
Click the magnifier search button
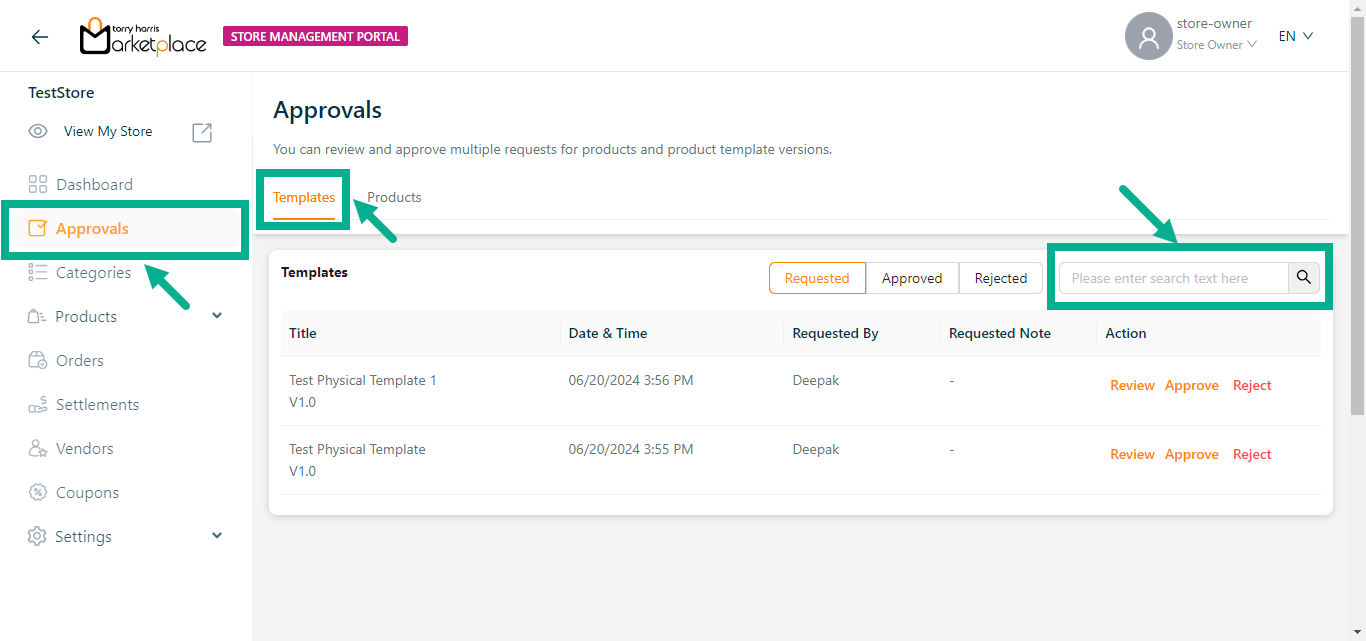tap(1304, 278)
